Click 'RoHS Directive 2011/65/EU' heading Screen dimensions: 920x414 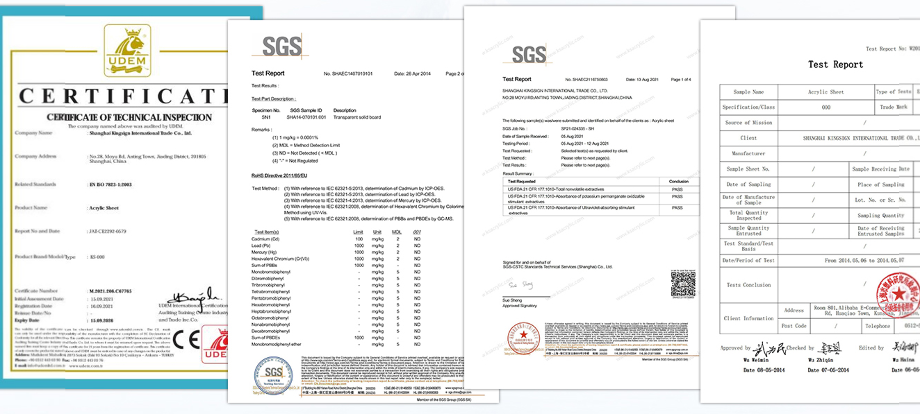click(279, 175)
